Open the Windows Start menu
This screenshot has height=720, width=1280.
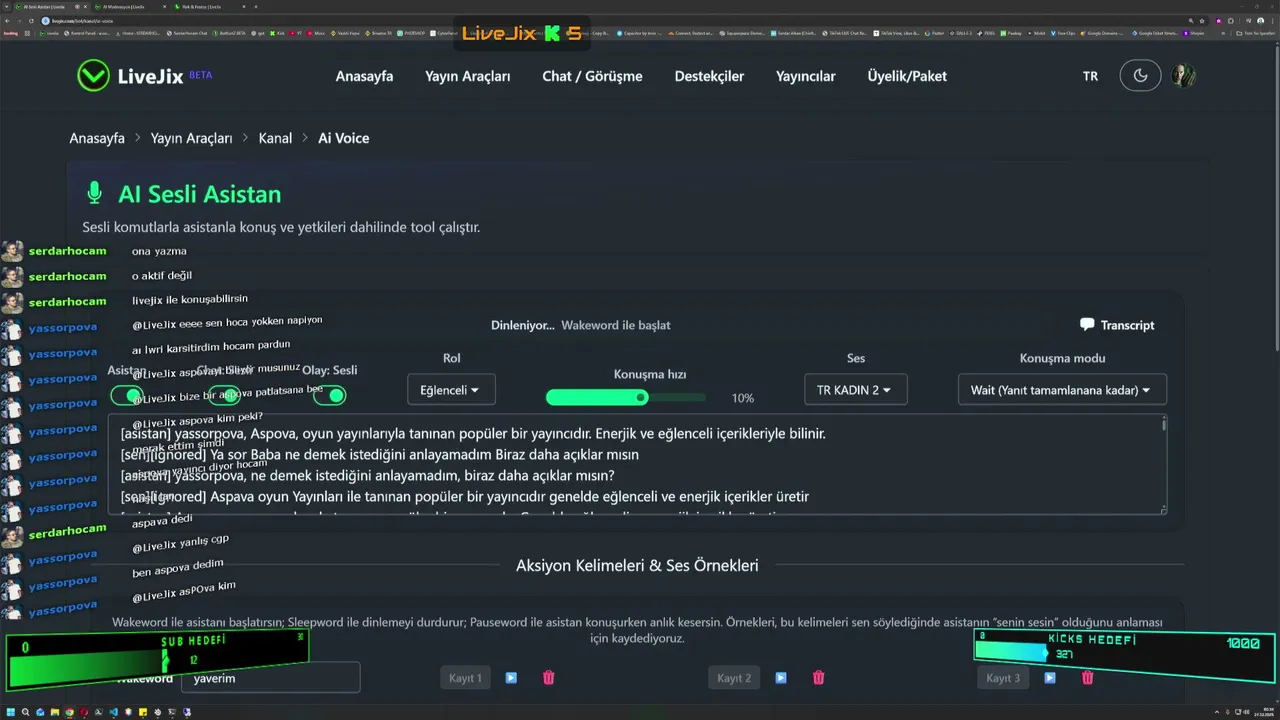click(10, 712)
